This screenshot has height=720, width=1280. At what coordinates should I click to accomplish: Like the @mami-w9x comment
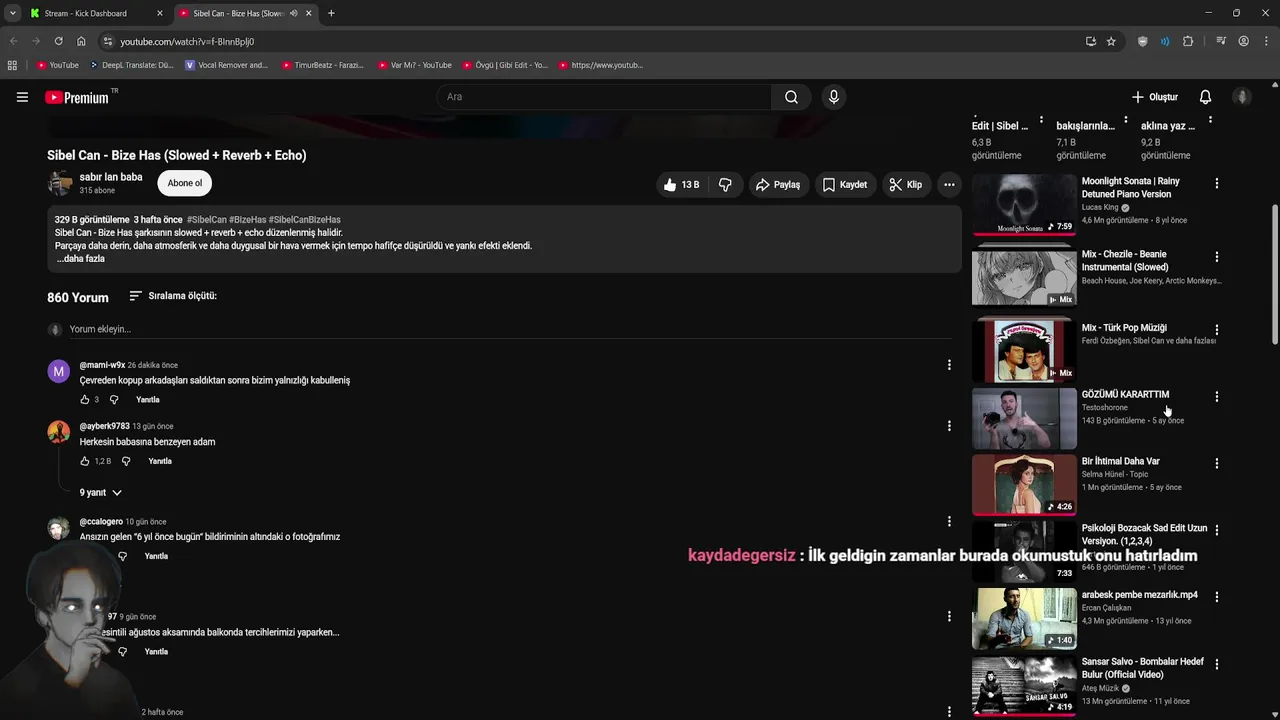click(85, 400)
